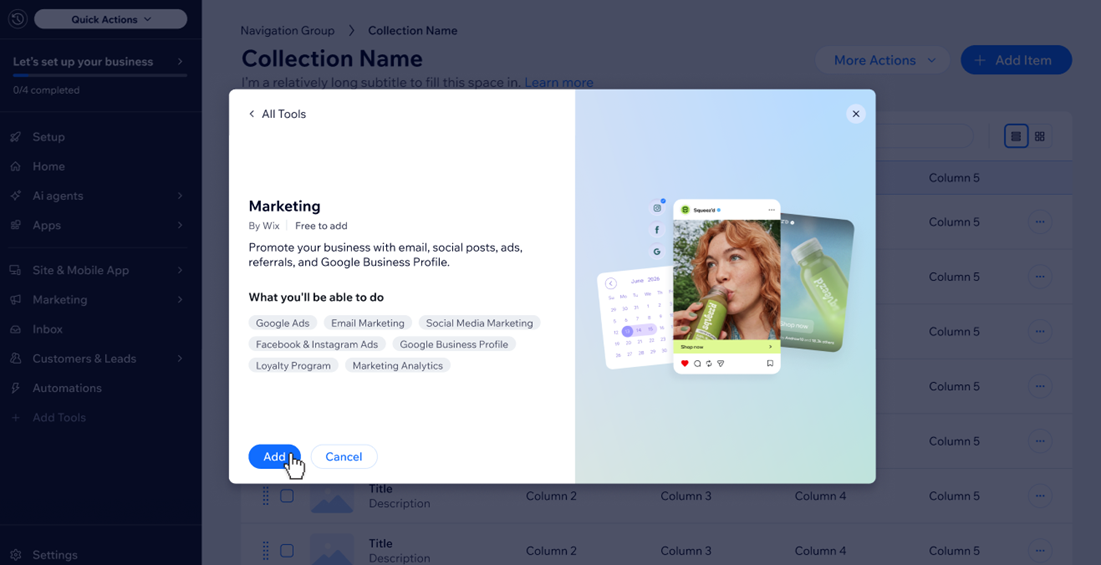Click the 0/4 completed text
This screenshot has width=1101, height=565.
(46, 90)
